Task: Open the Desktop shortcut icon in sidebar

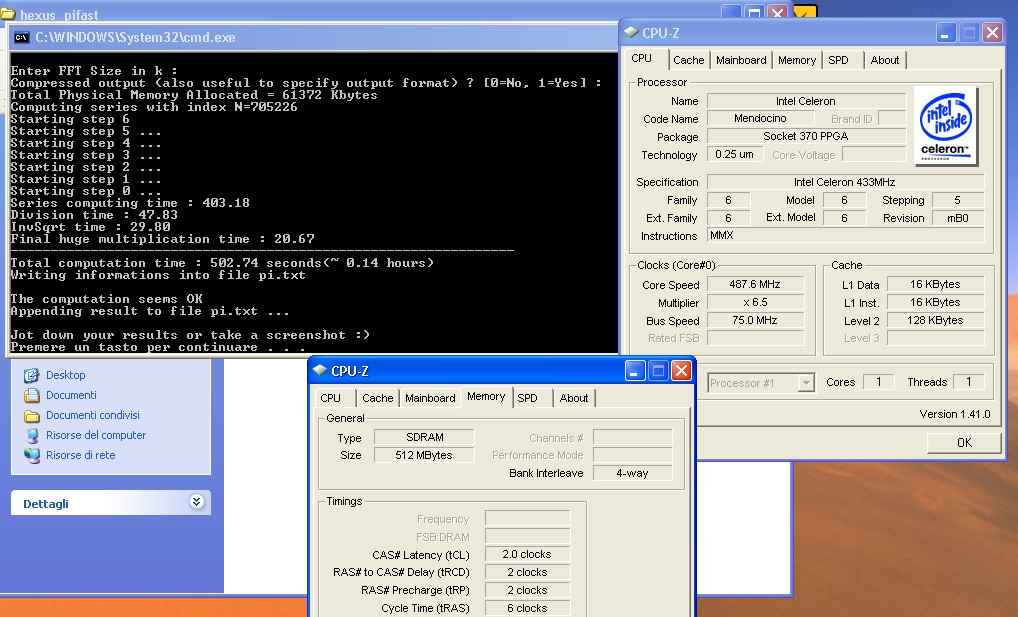Action: point(31,375)
